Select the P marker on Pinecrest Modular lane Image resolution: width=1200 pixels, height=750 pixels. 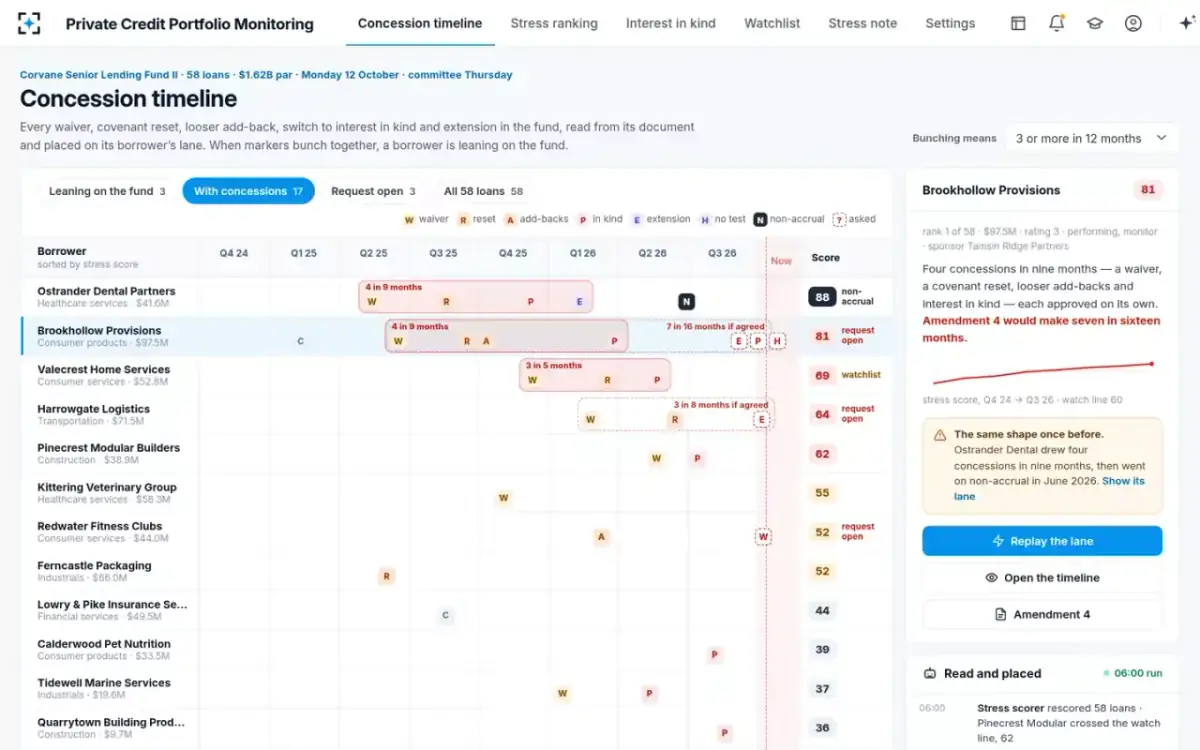point(697,458)
